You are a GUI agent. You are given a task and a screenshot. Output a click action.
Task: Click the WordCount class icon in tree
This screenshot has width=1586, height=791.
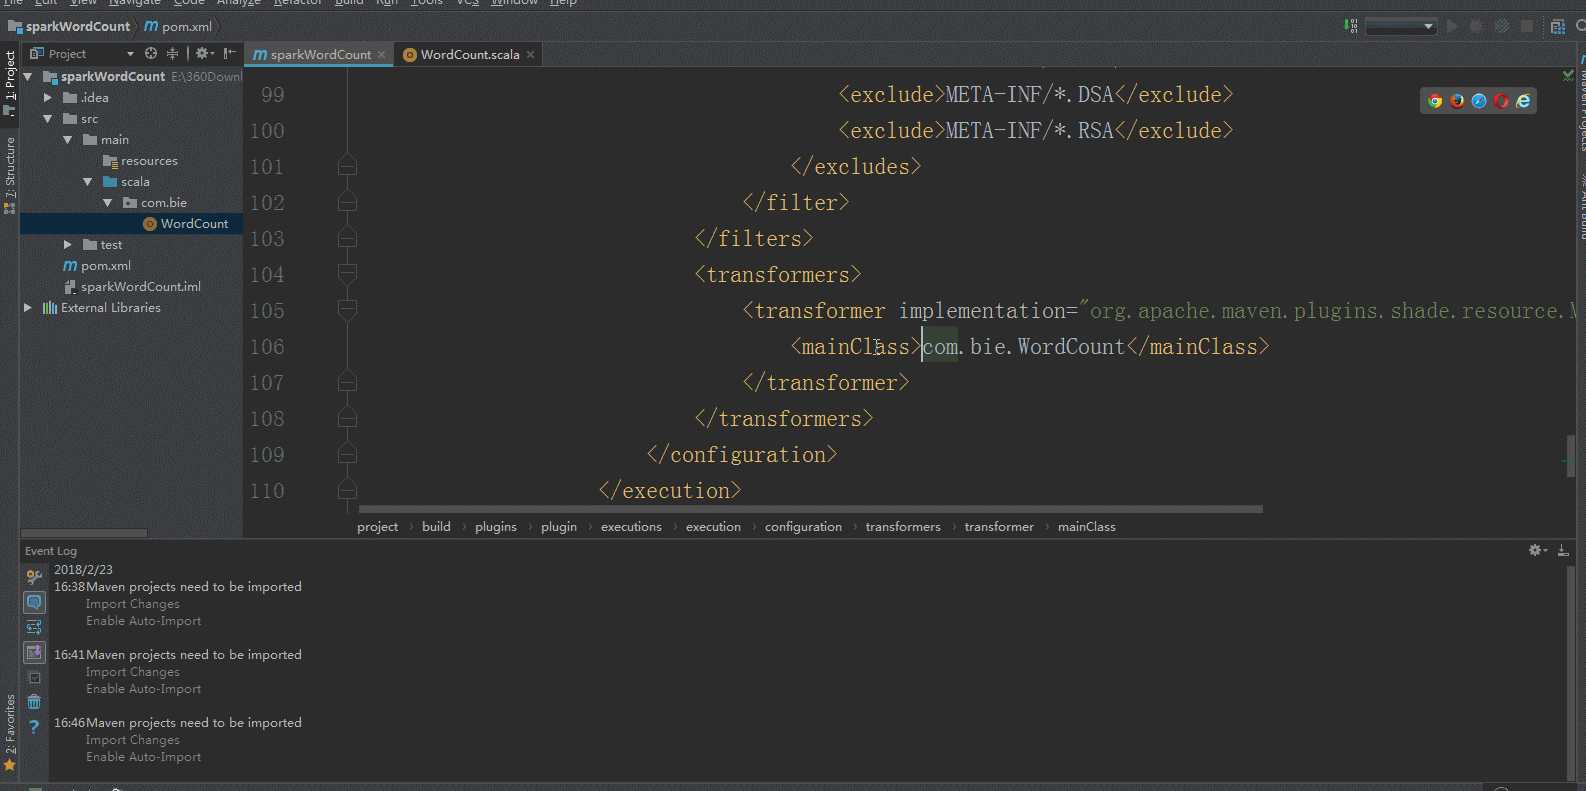[150, 224]
